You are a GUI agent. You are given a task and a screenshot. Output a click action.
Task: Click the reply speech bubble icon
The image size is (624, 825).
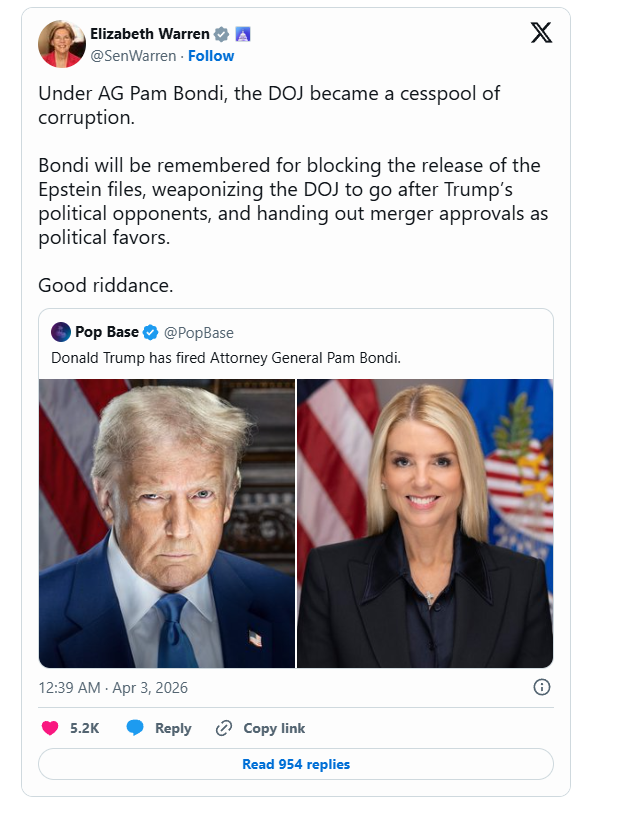click(x=135, y=728)
